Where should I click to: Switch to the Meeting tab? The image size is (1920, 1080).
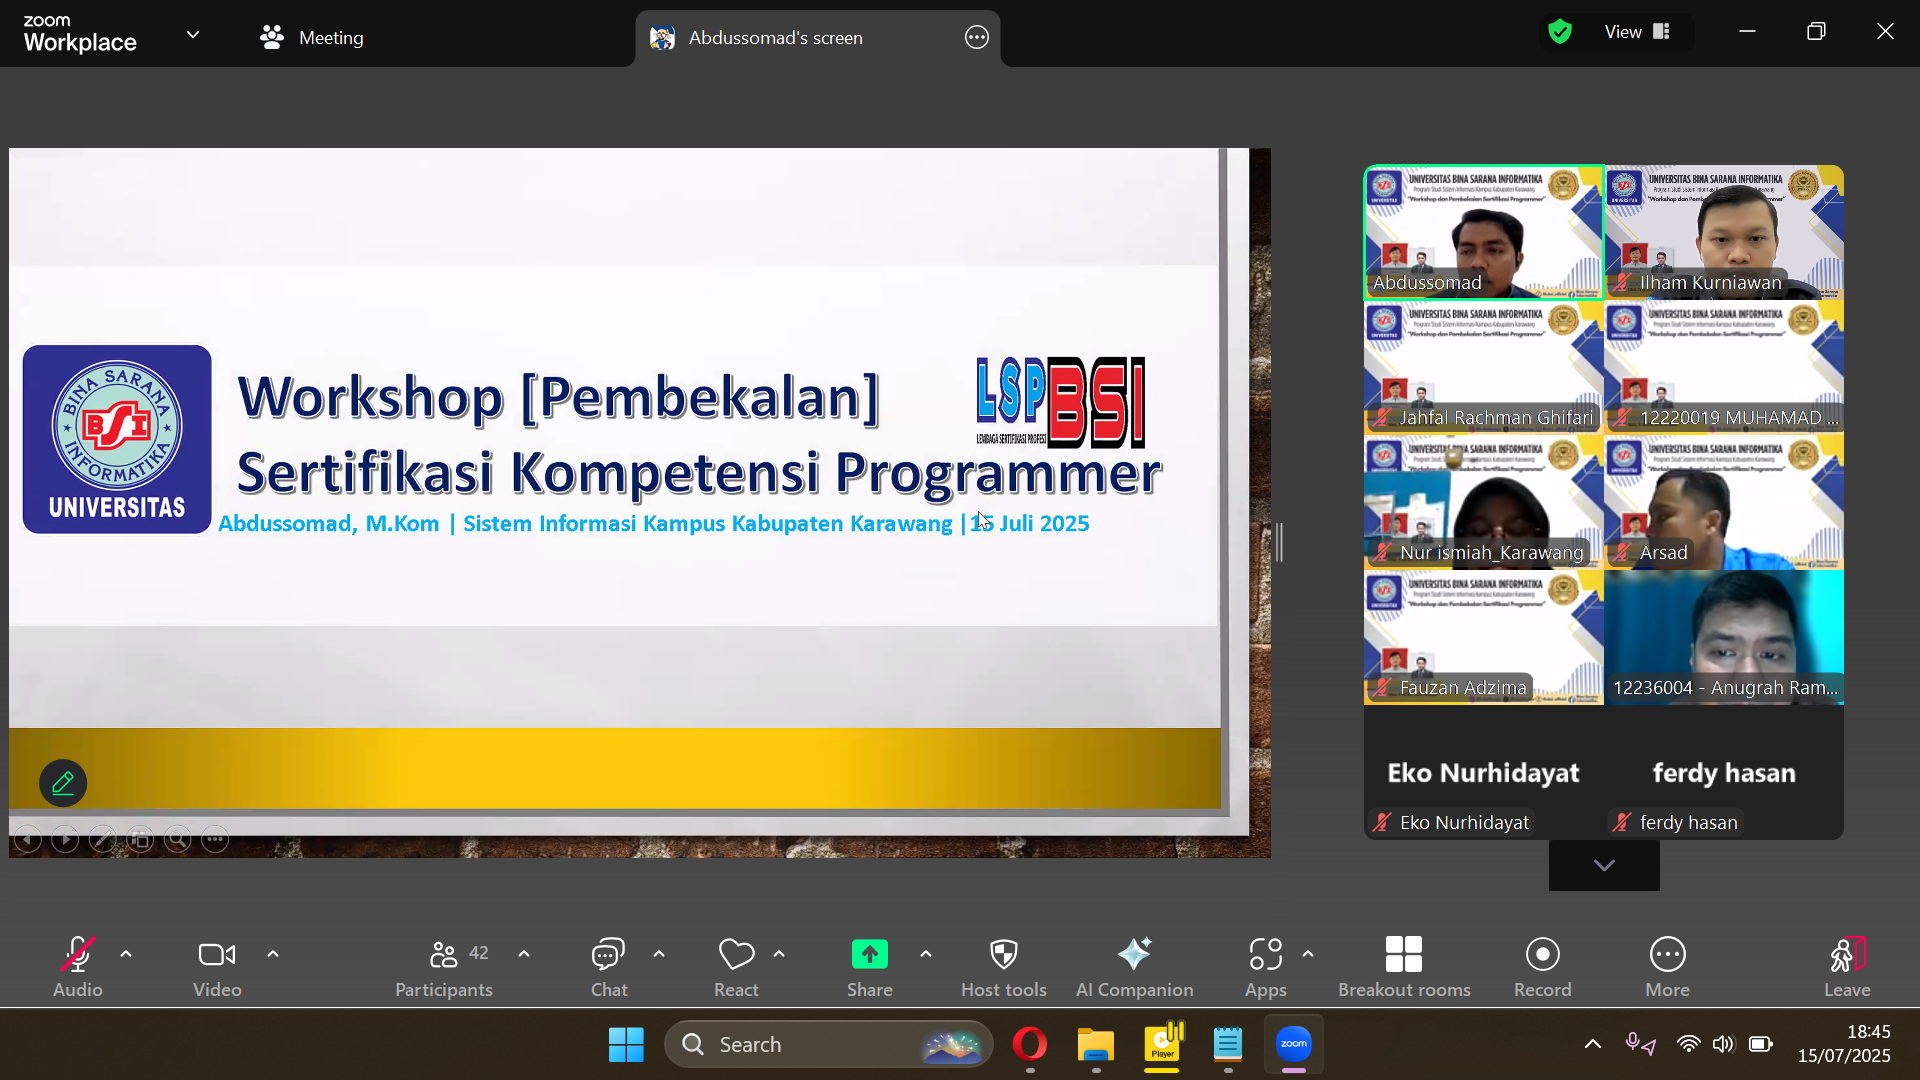[x=312, y=38]
